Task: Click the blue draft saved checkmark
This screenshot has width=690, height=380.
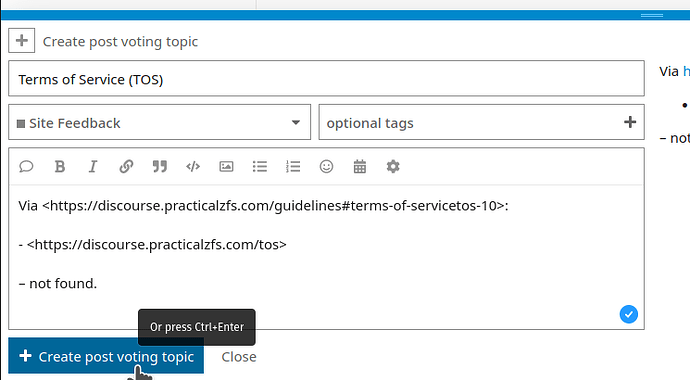Action: 629,314
